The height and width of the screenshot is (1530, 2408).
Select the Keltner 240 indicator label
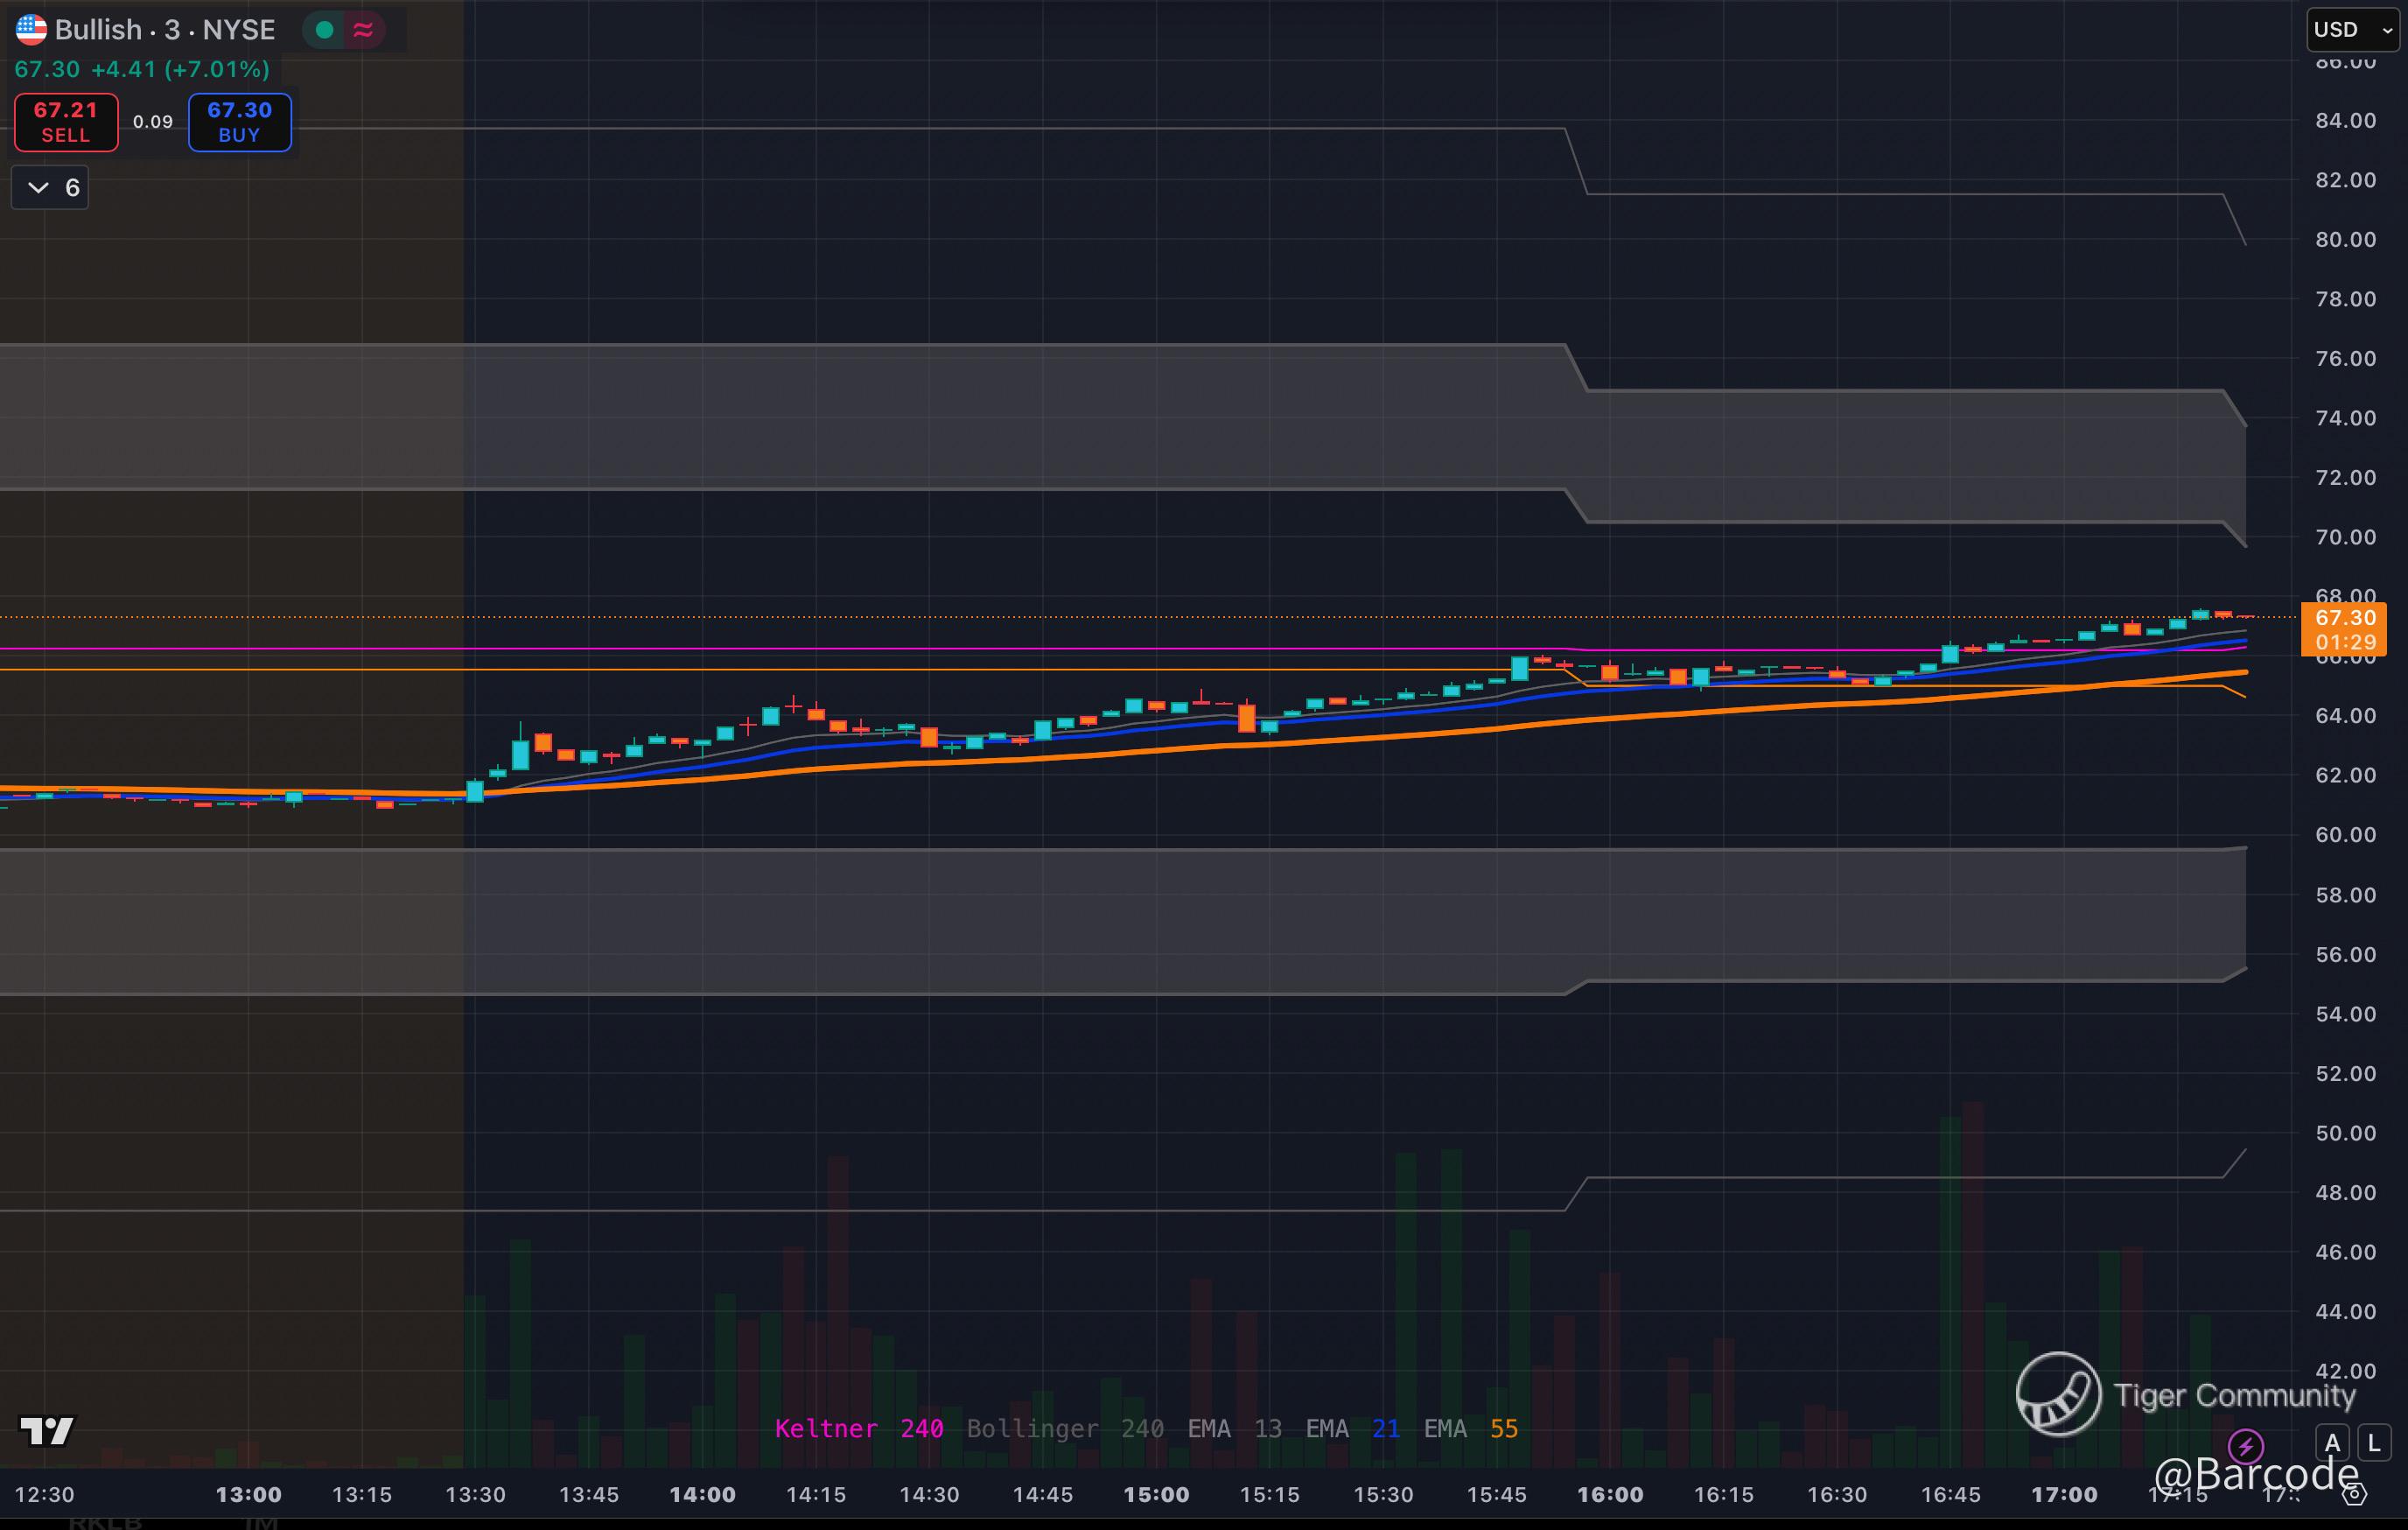pos(858,1428)
